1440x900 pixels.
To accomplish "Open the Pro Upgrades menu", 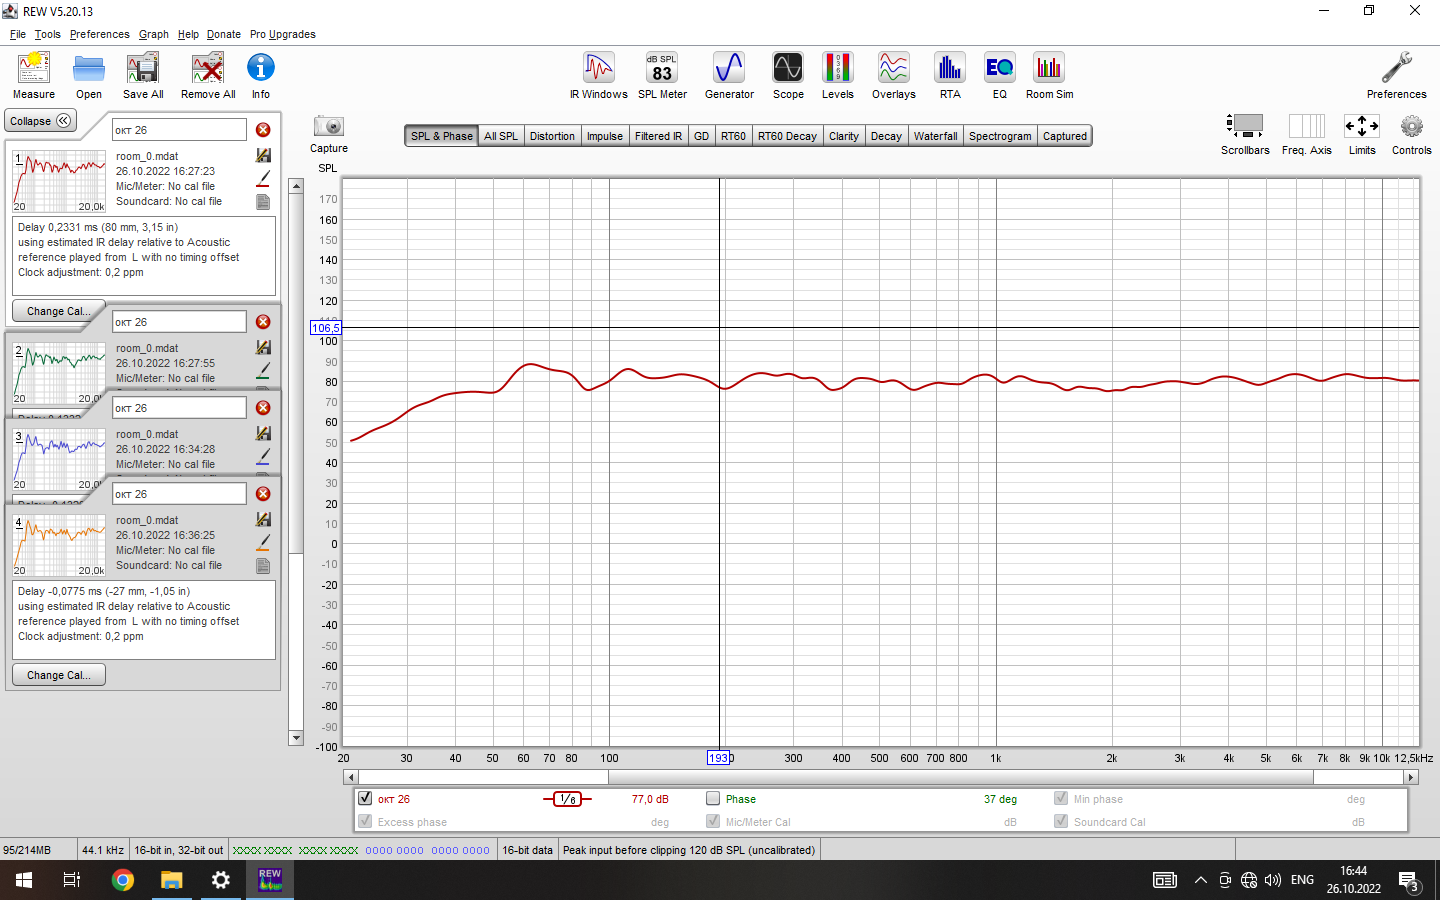I will [x=283, y=34].
